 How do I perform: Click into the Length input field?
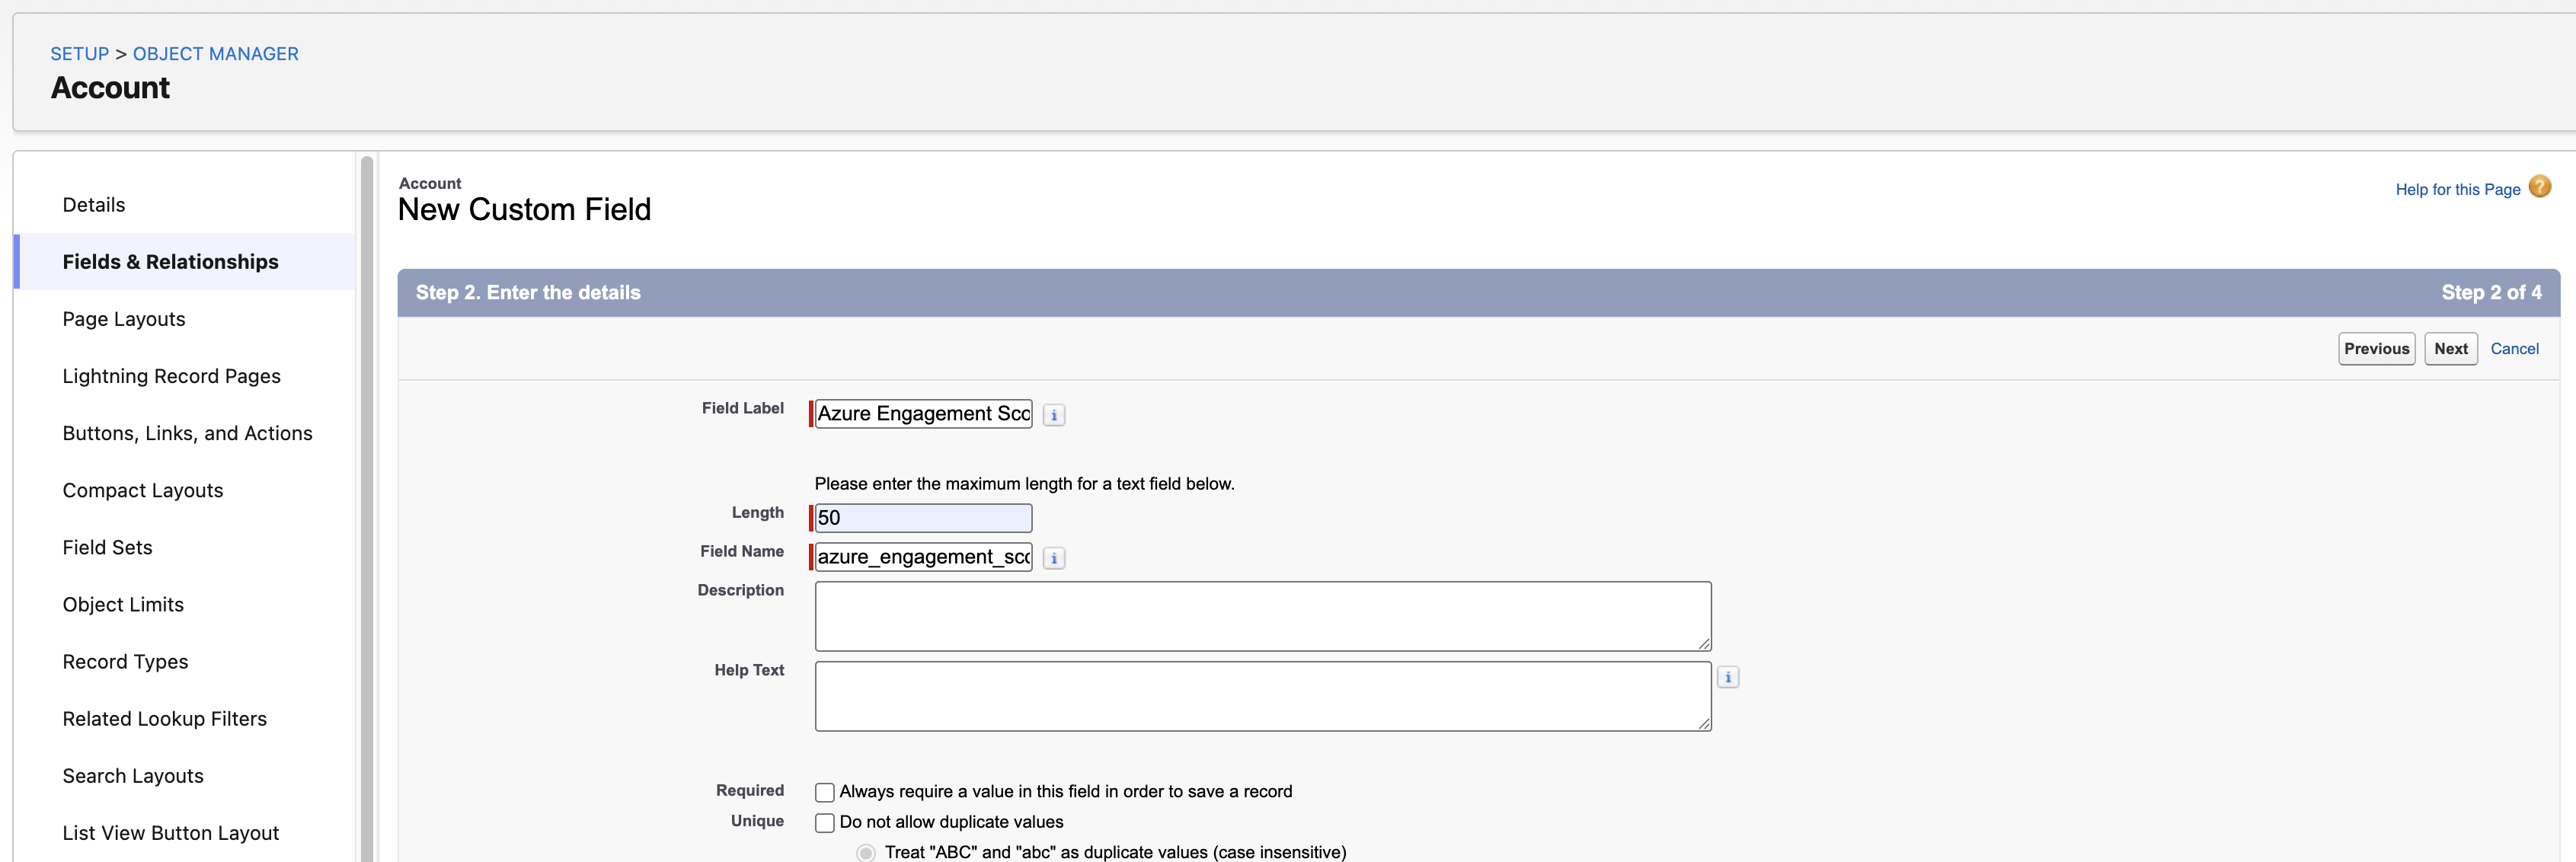point(923,518)
